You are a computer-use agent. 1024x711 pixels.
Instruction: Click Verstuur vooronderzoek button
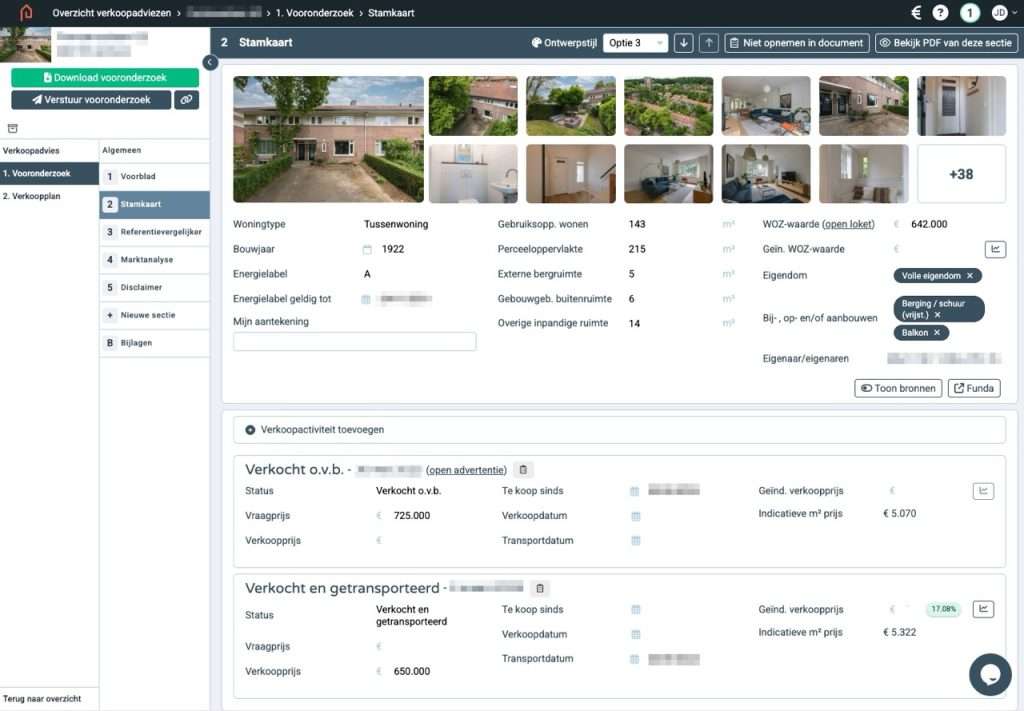tap(91, 100)
